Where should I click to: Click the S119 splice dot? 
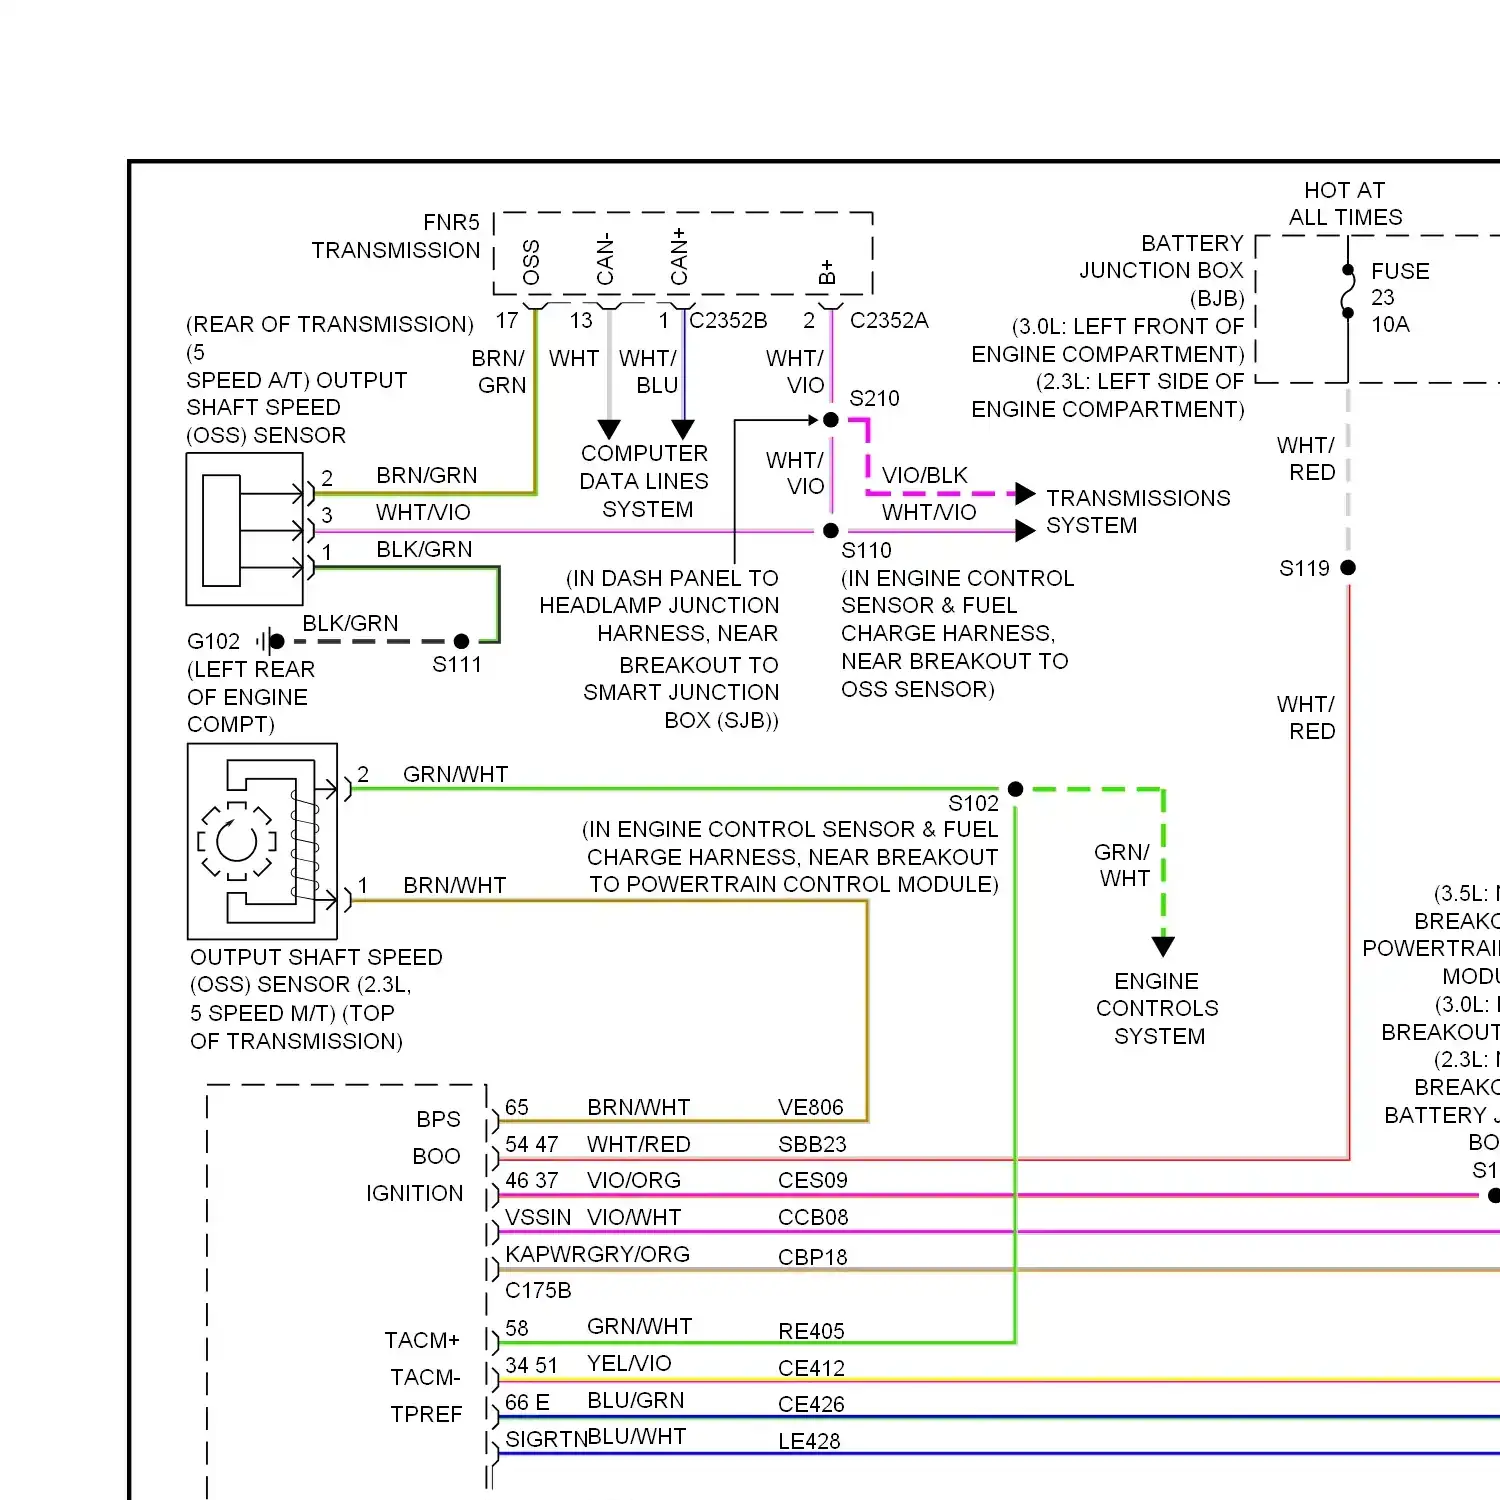click(x=1348, y=568)
